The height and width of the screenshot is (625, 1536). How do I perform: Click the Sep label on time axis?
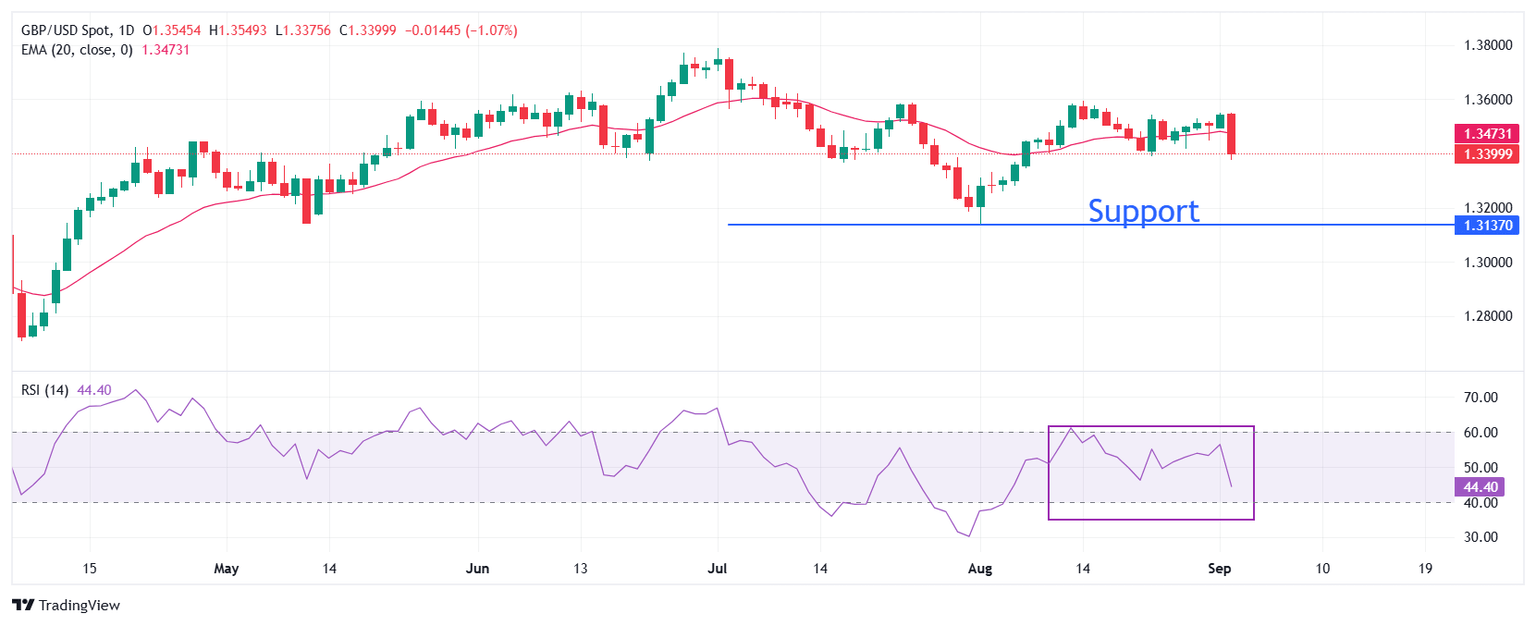(x=1219, y=568)
